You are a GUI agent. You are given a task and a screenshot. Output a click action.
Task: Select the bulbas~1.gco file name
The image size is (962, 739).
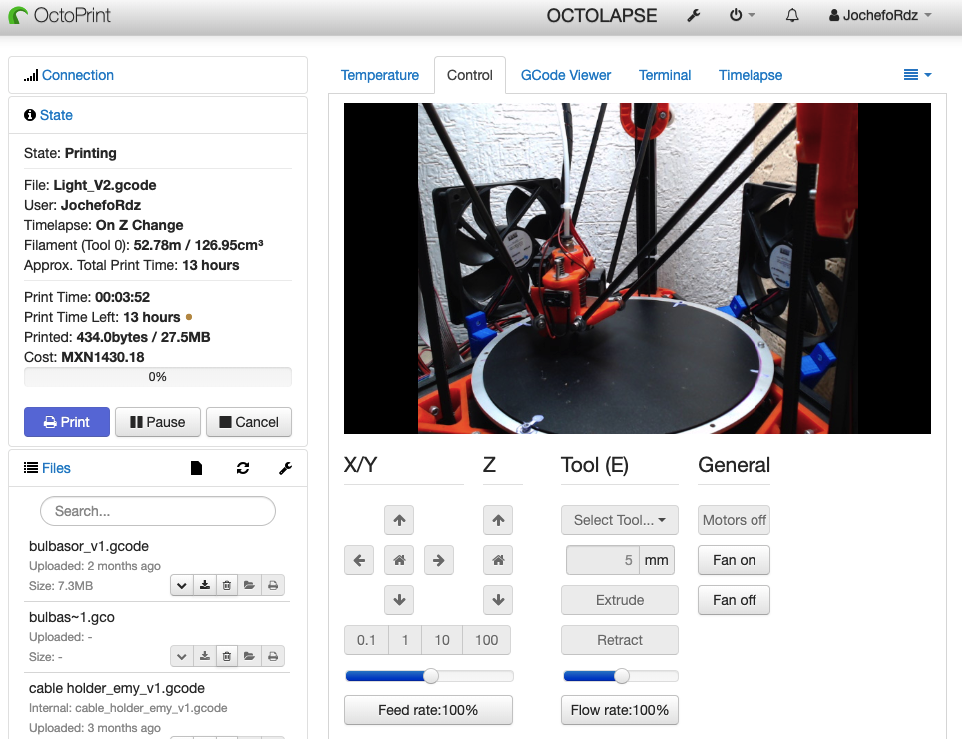(72, 618)
